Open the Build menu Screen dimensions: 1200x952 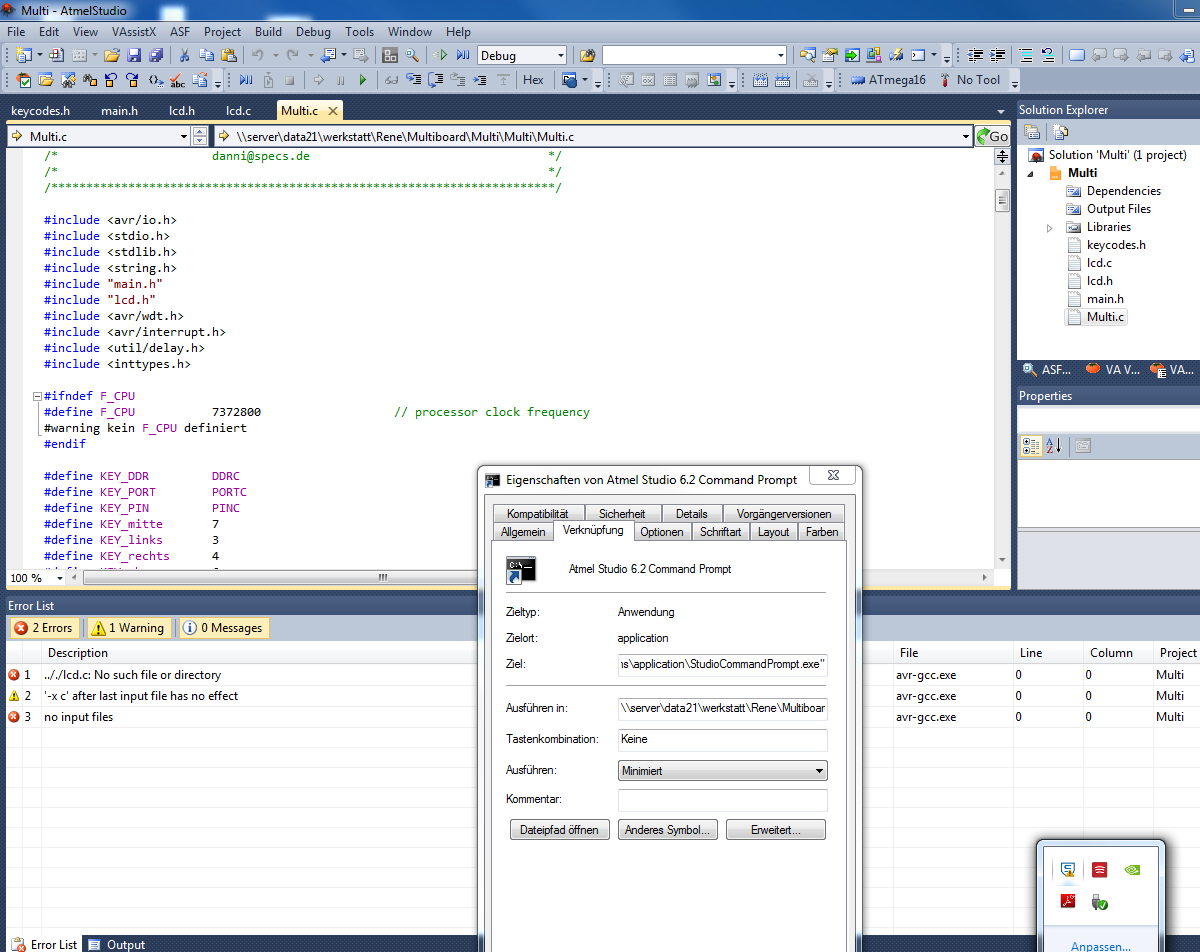pos(268,32)
